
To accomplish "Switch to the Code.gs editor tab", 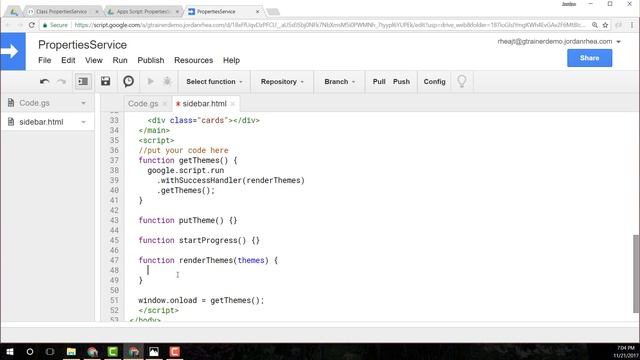I will pos(143,104).
